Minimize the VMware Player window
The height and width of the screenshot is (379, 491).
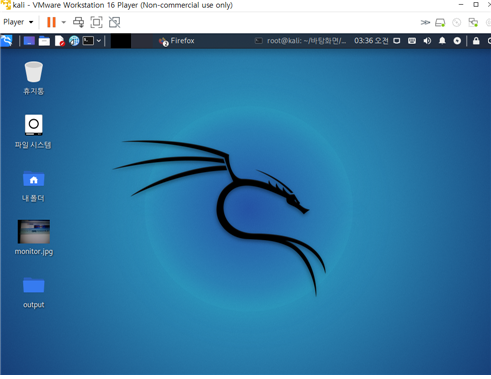(x=461, y=5)
